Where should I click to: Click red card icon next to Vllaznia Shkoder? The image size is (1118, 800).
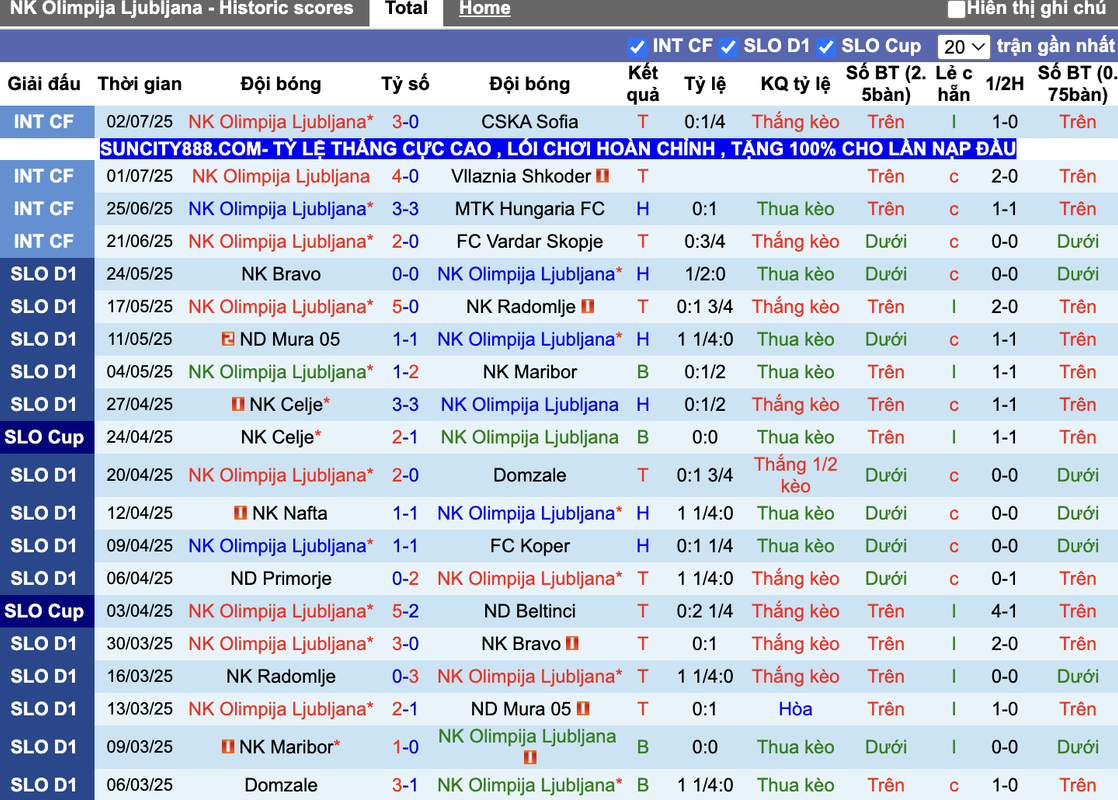coord(602,175)
